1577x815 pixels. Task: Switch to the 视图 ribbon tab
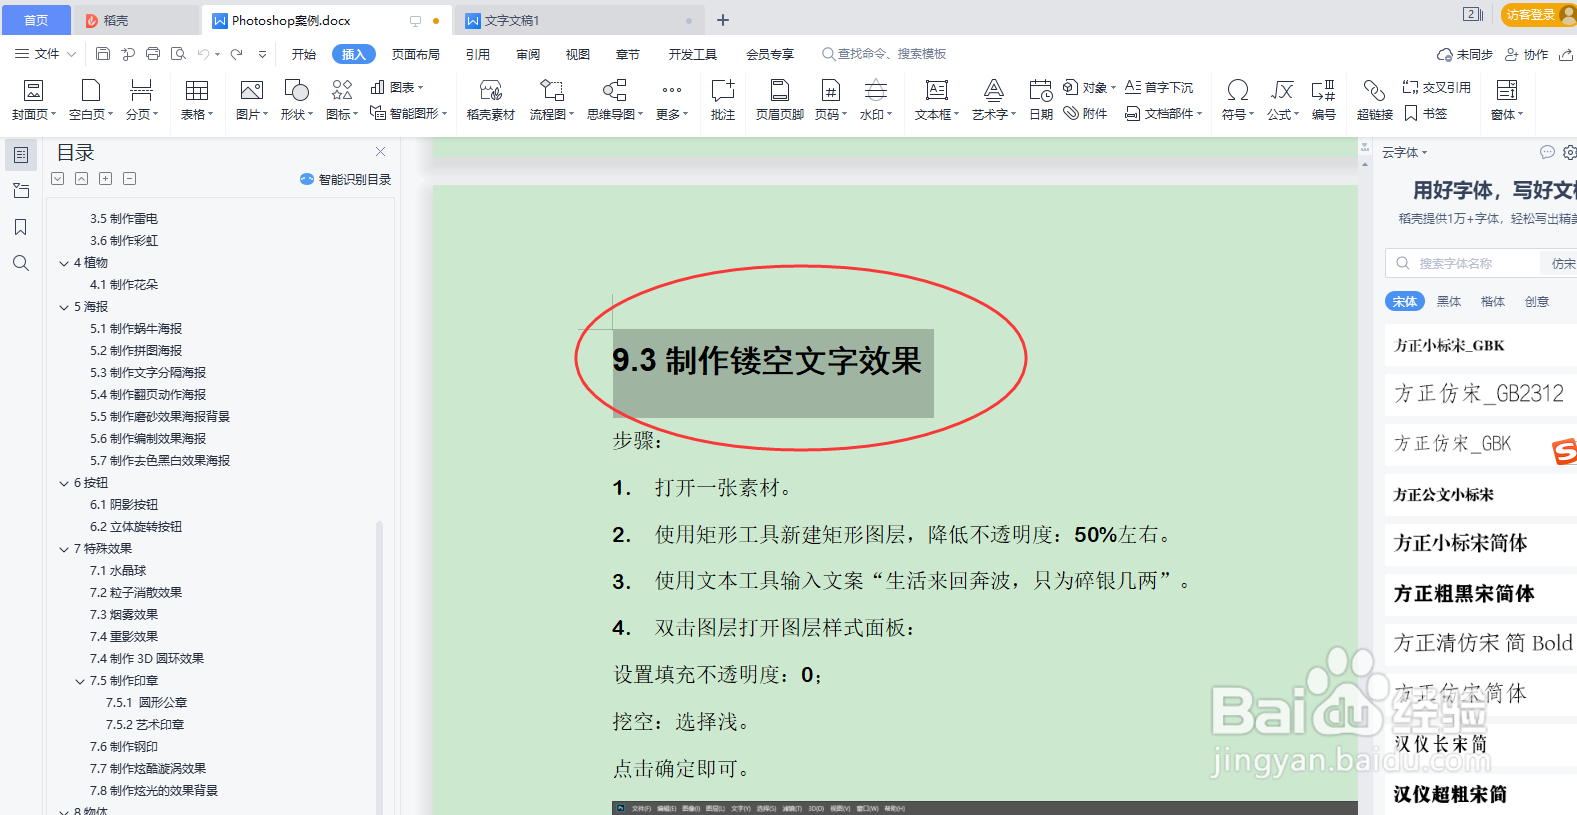click(578, 54)
